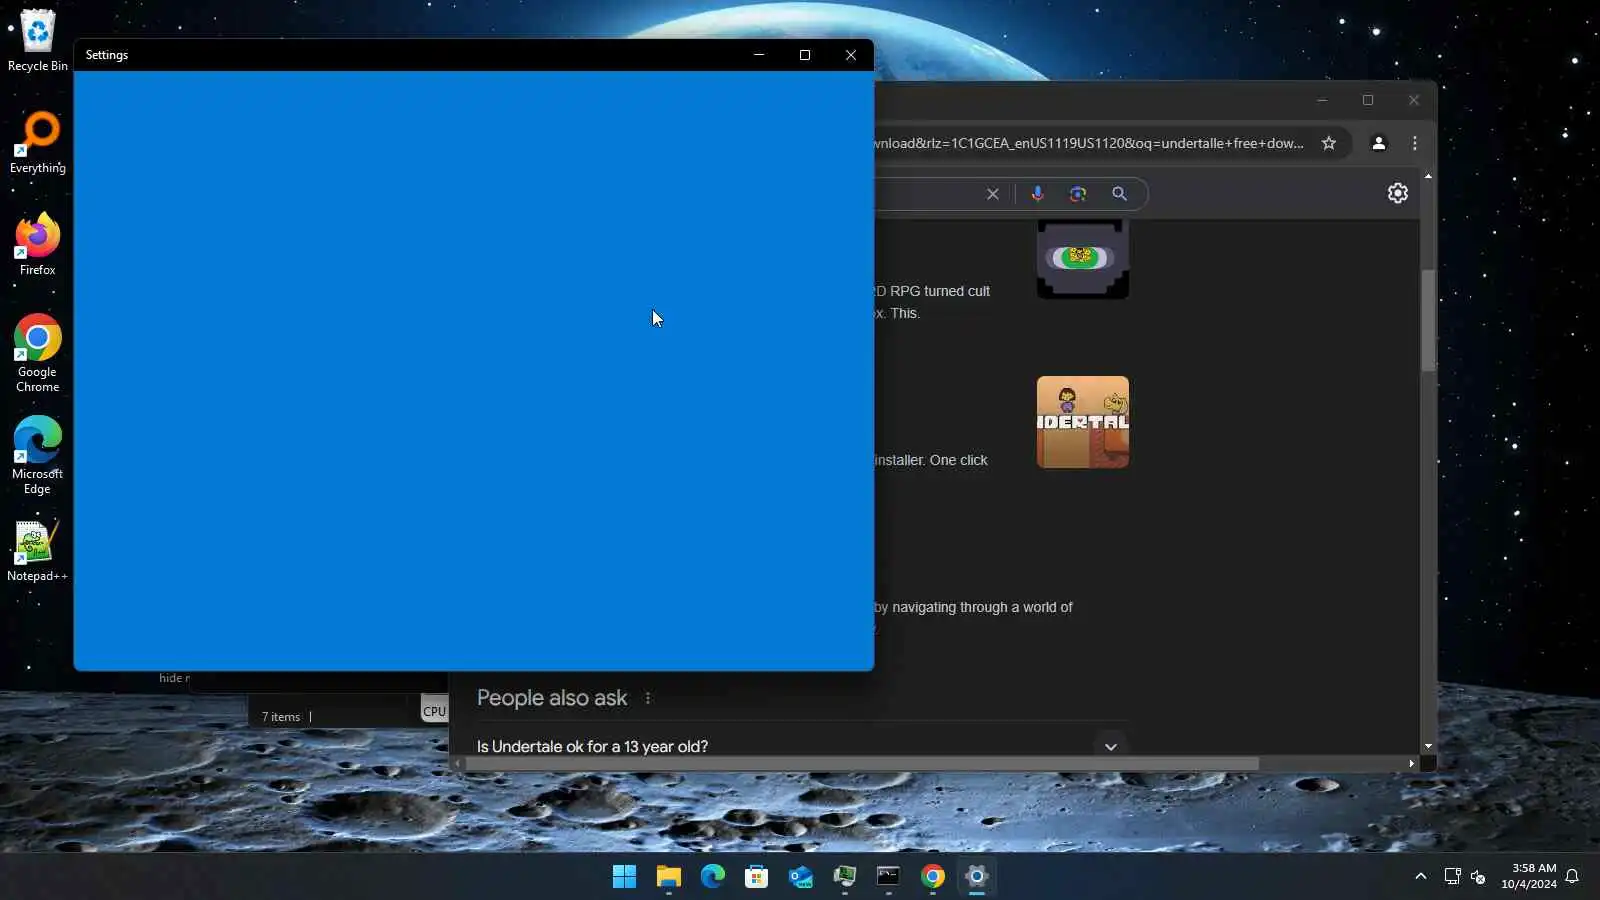Open the clock and date flyout
The width and height of the screenshot is (1600, 900).
coord(1528,876)
